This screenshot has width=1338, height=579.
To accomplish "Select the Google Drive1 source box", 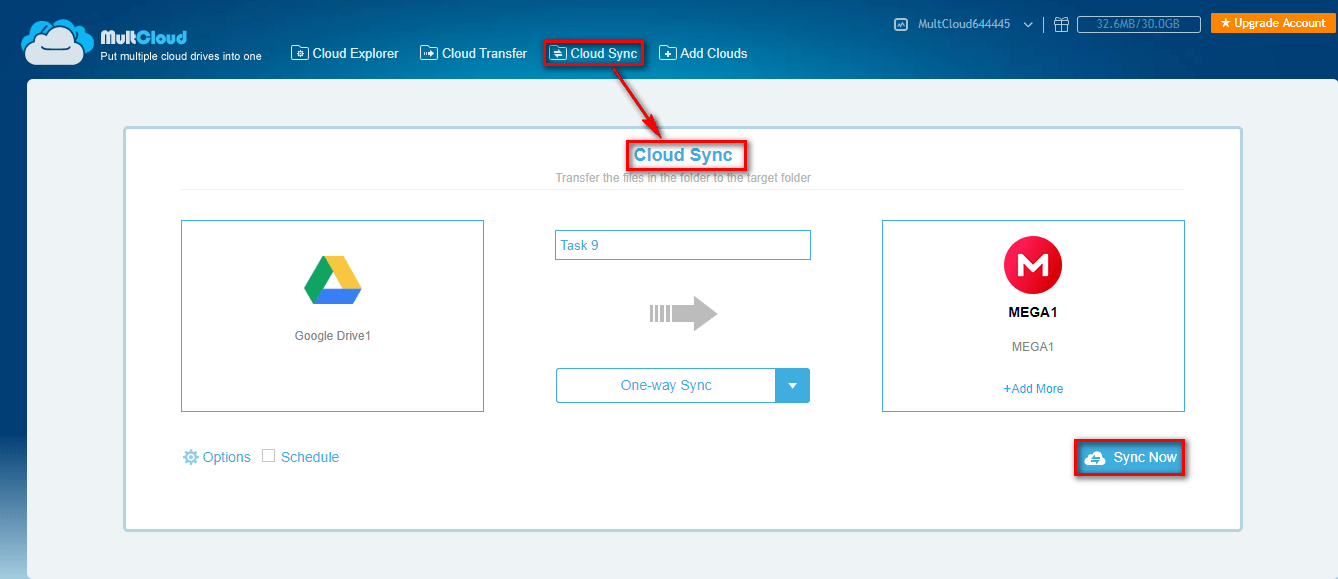I will coord(332,316).
